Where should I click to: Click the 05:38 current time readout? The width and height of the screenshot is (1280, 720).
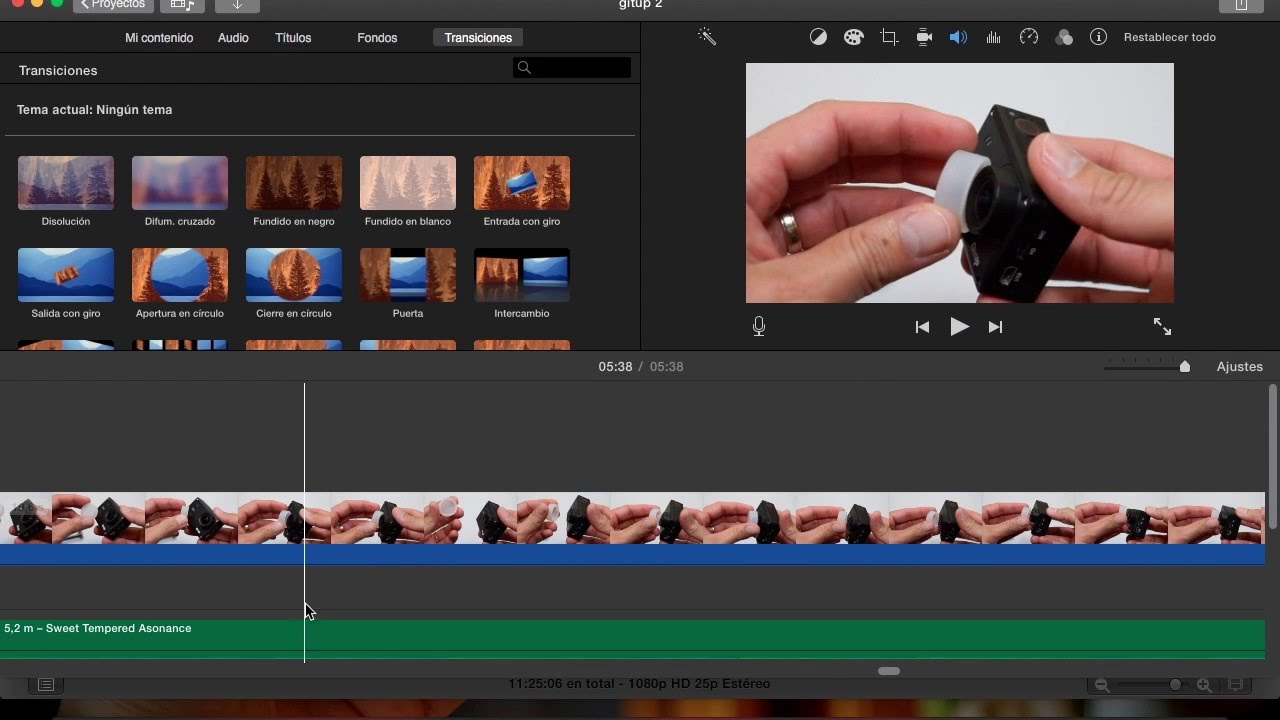pyautogui.click(x=615, y=367)
